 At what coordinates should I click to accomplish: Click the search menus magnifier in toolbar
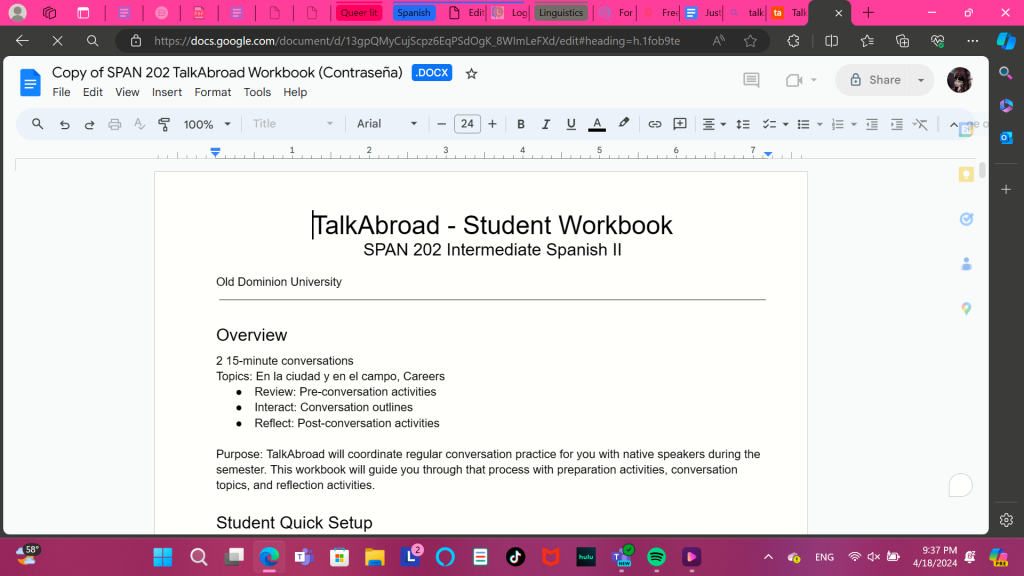[37, 123]
